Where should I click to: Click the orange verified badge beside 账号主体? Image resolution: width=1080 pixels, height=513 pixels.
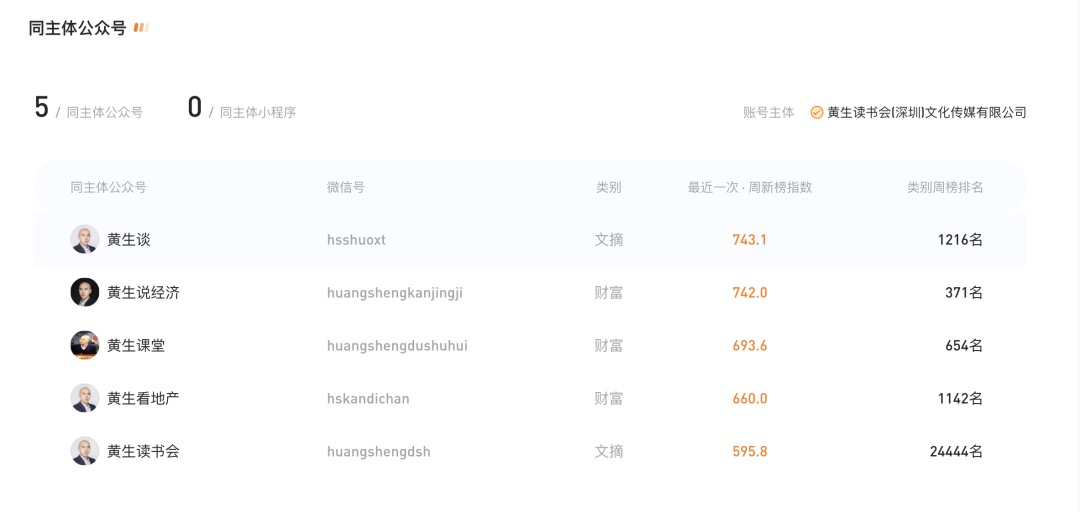click(x=817, y=113)
